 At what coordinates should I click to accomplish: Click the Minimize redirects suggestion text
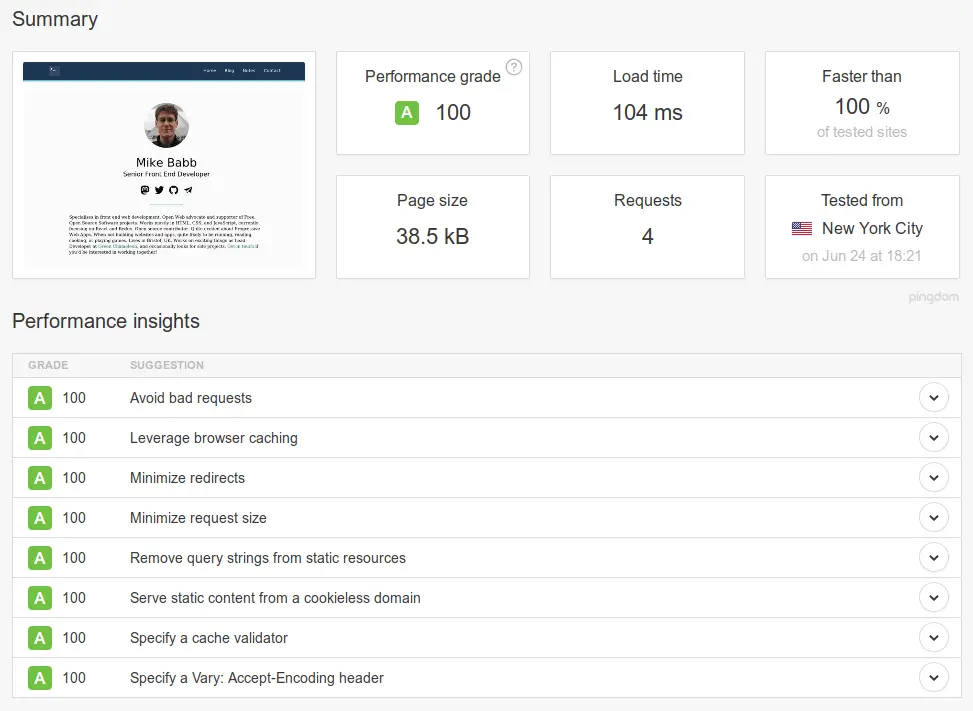pyautogui.click(x=187, y=478)
